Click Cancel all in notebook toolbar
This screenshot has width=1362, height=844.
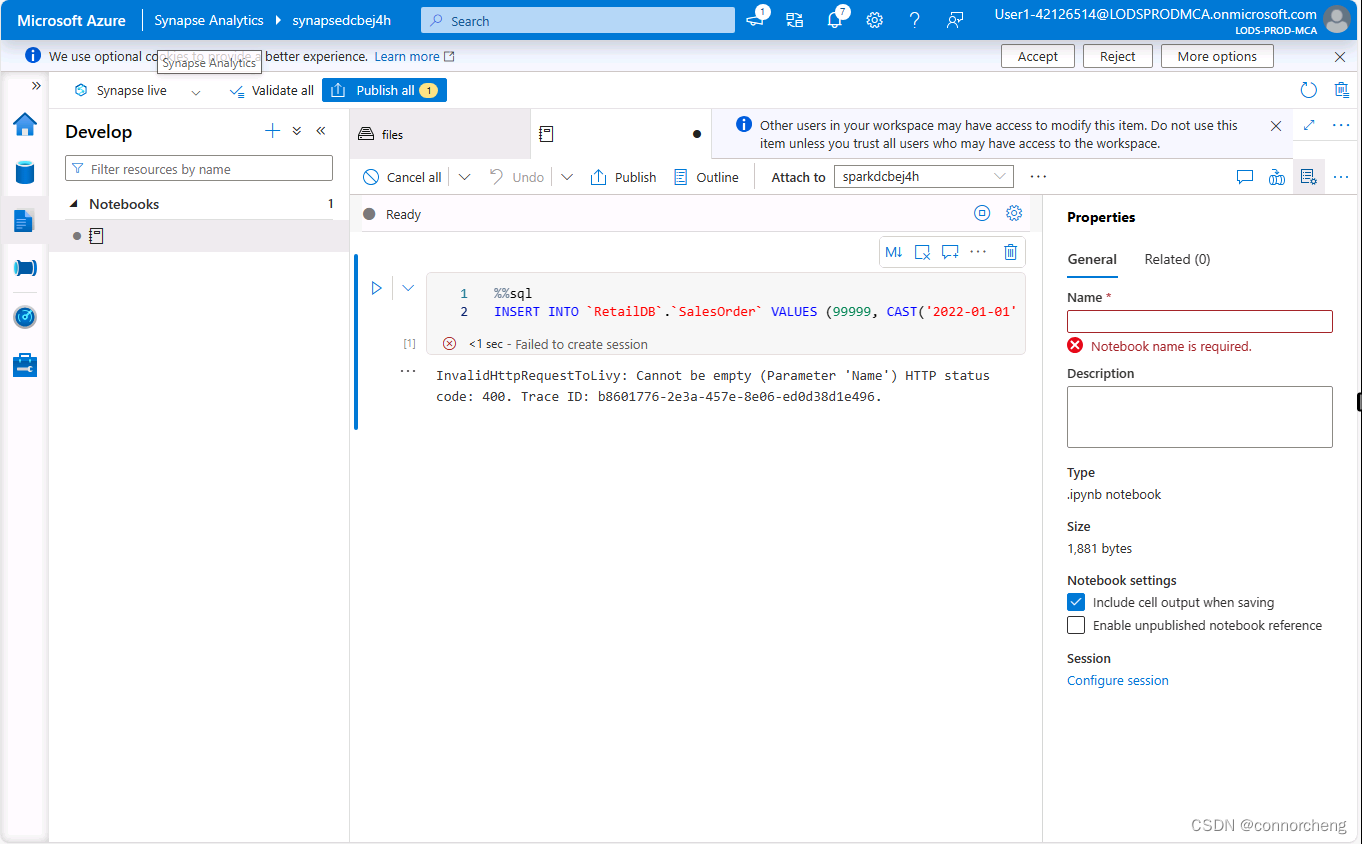[x=402, y=177]
